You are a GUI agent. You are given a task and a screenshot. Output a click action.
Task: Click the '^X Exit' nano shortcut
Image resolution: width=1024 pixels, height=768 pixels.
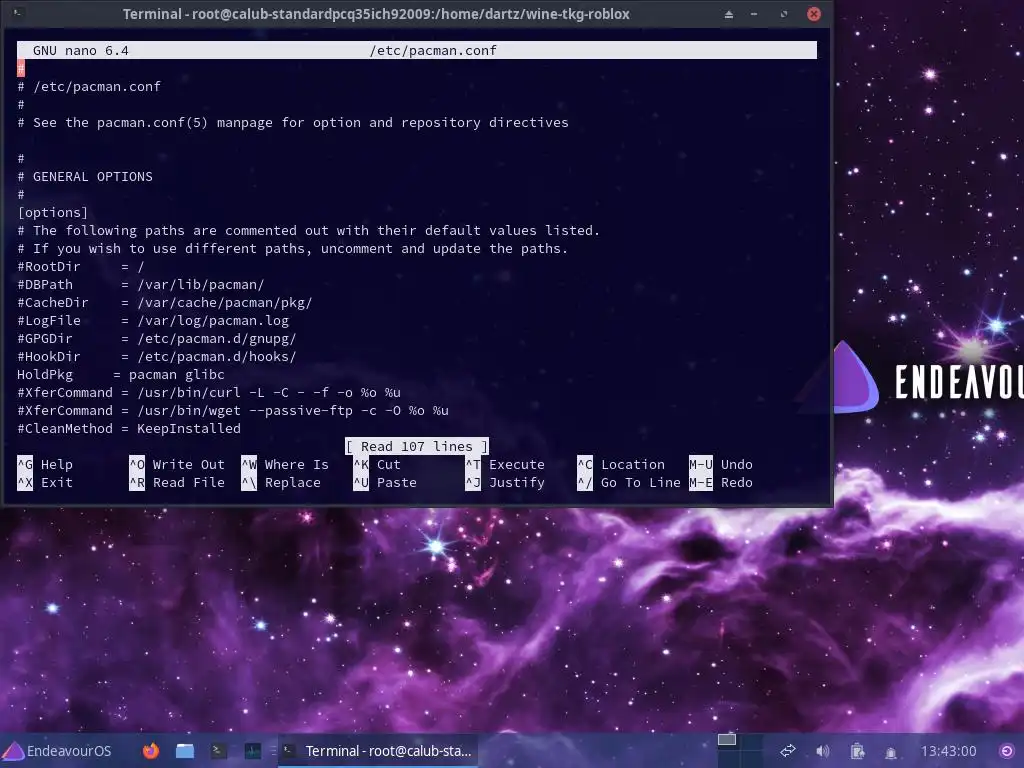(45, 483)
